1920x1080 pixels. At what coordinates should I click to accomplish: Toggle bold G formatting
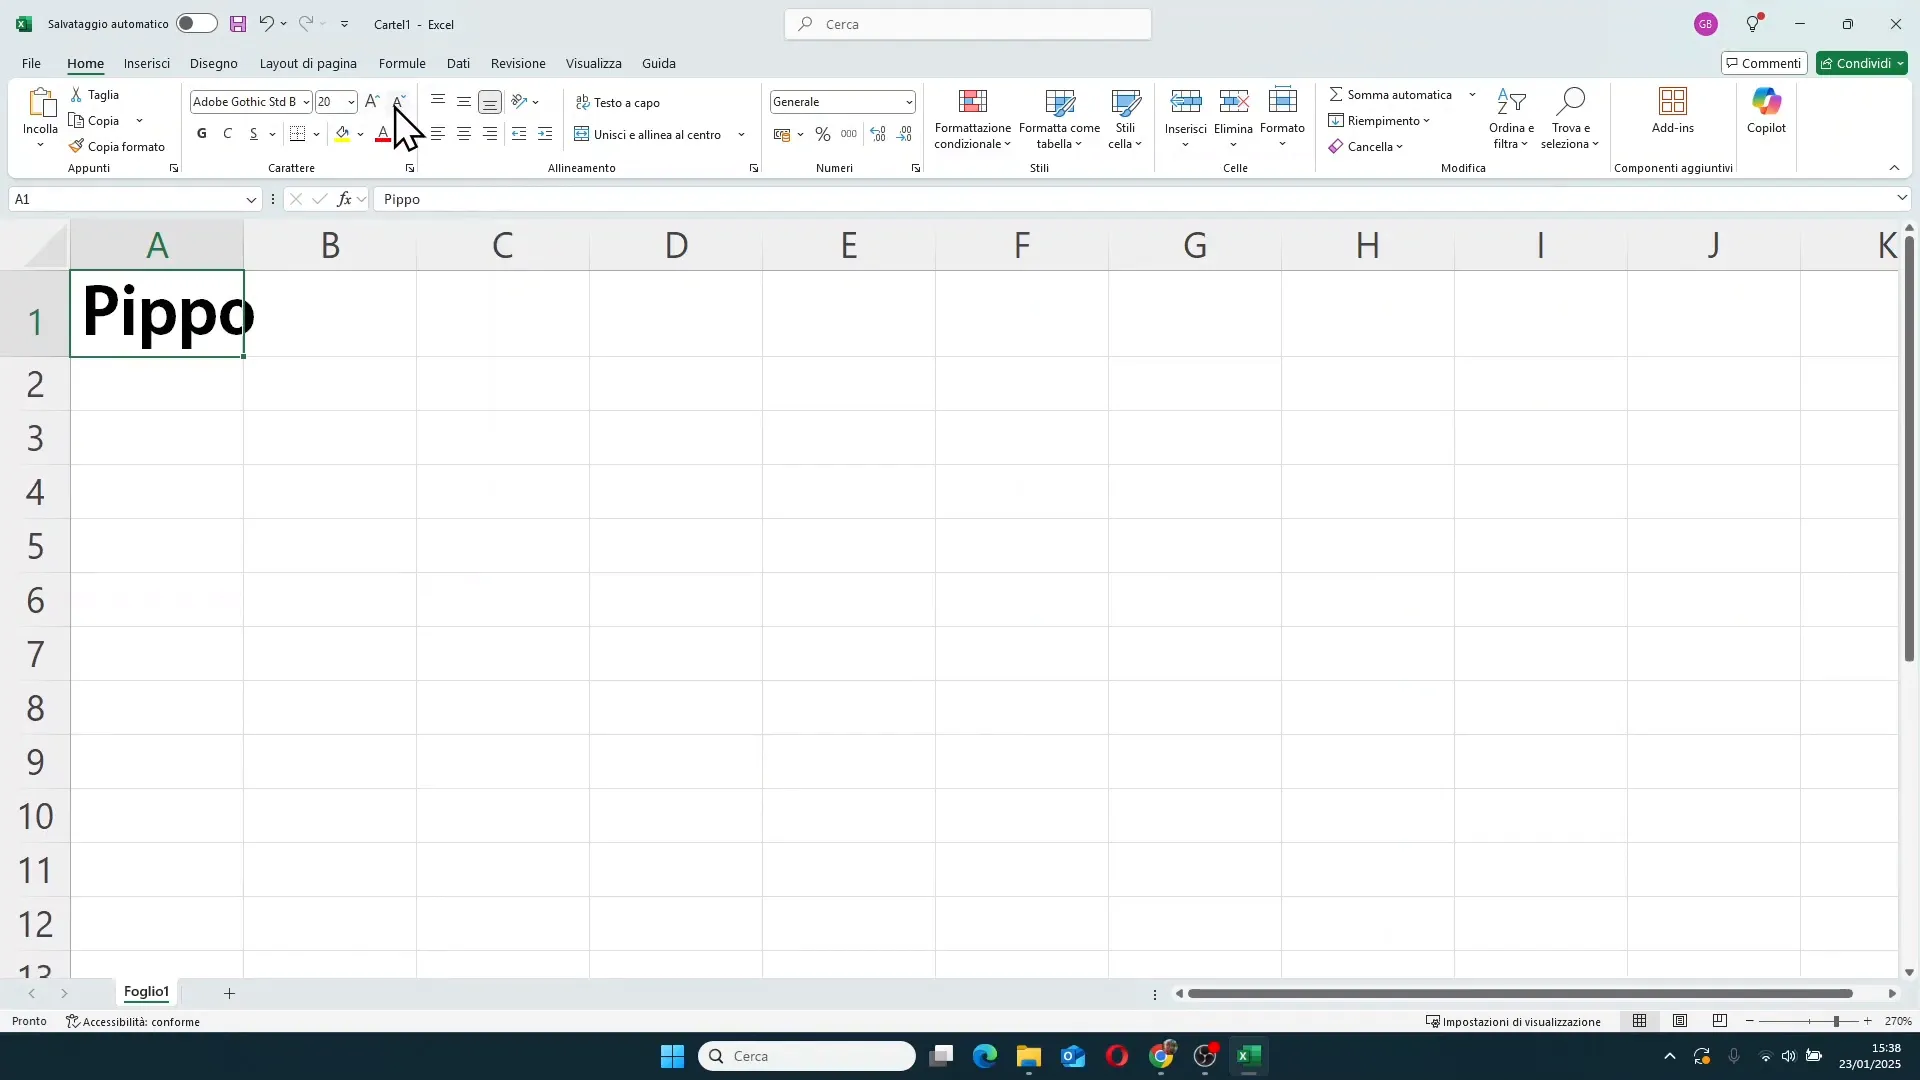(202, 134)
